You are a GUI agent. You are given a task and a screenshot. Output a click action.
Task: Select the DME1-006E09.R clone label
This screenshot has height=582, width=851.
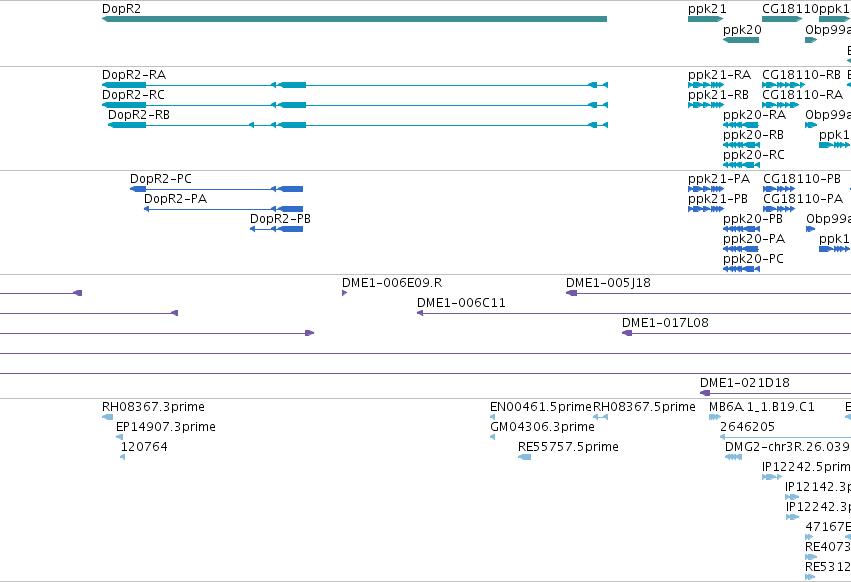pos(392,283)
